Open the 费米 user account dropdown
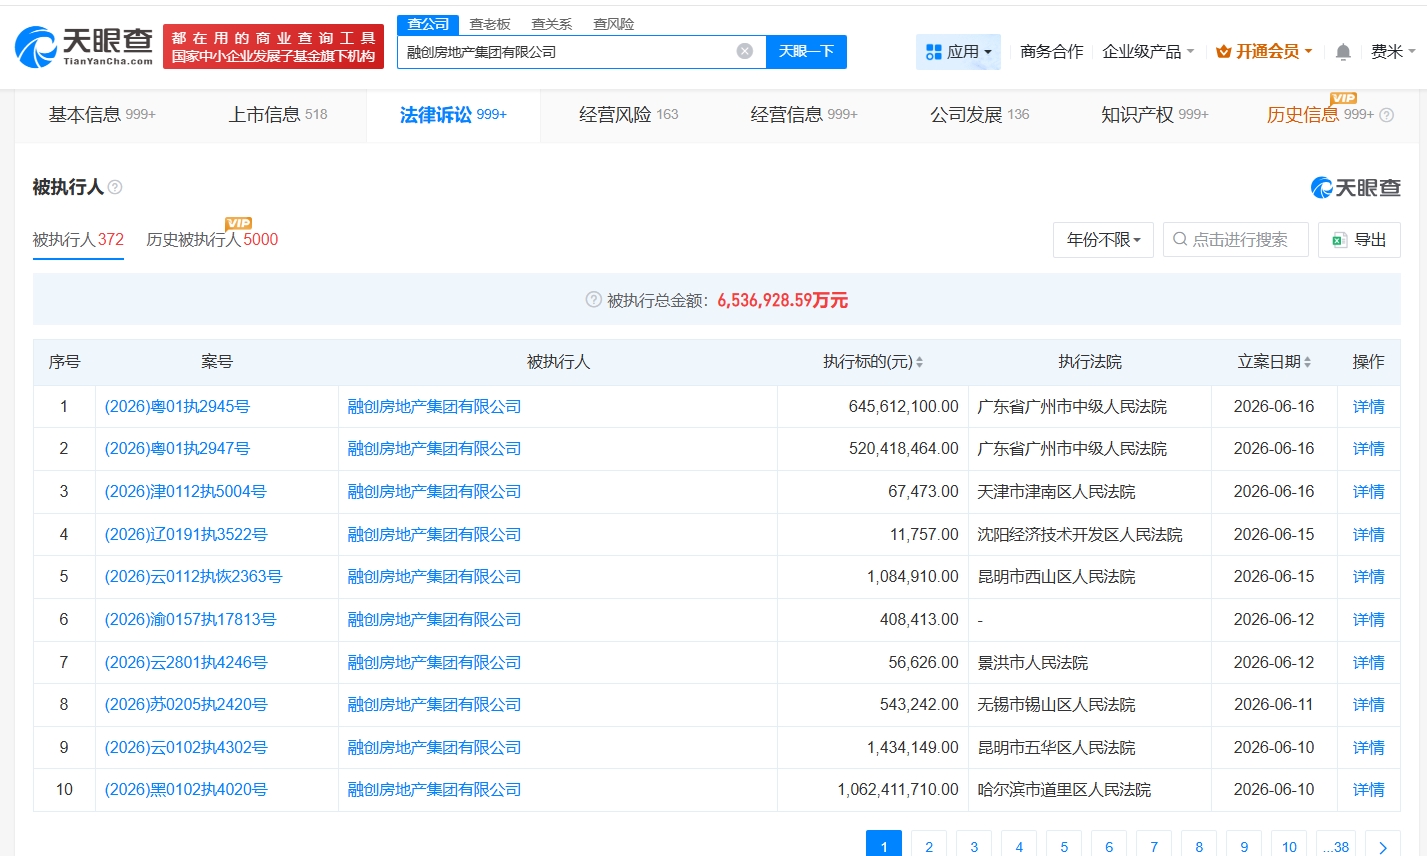Viewport: 1427px width, 856px height. tap(1393, 52)
